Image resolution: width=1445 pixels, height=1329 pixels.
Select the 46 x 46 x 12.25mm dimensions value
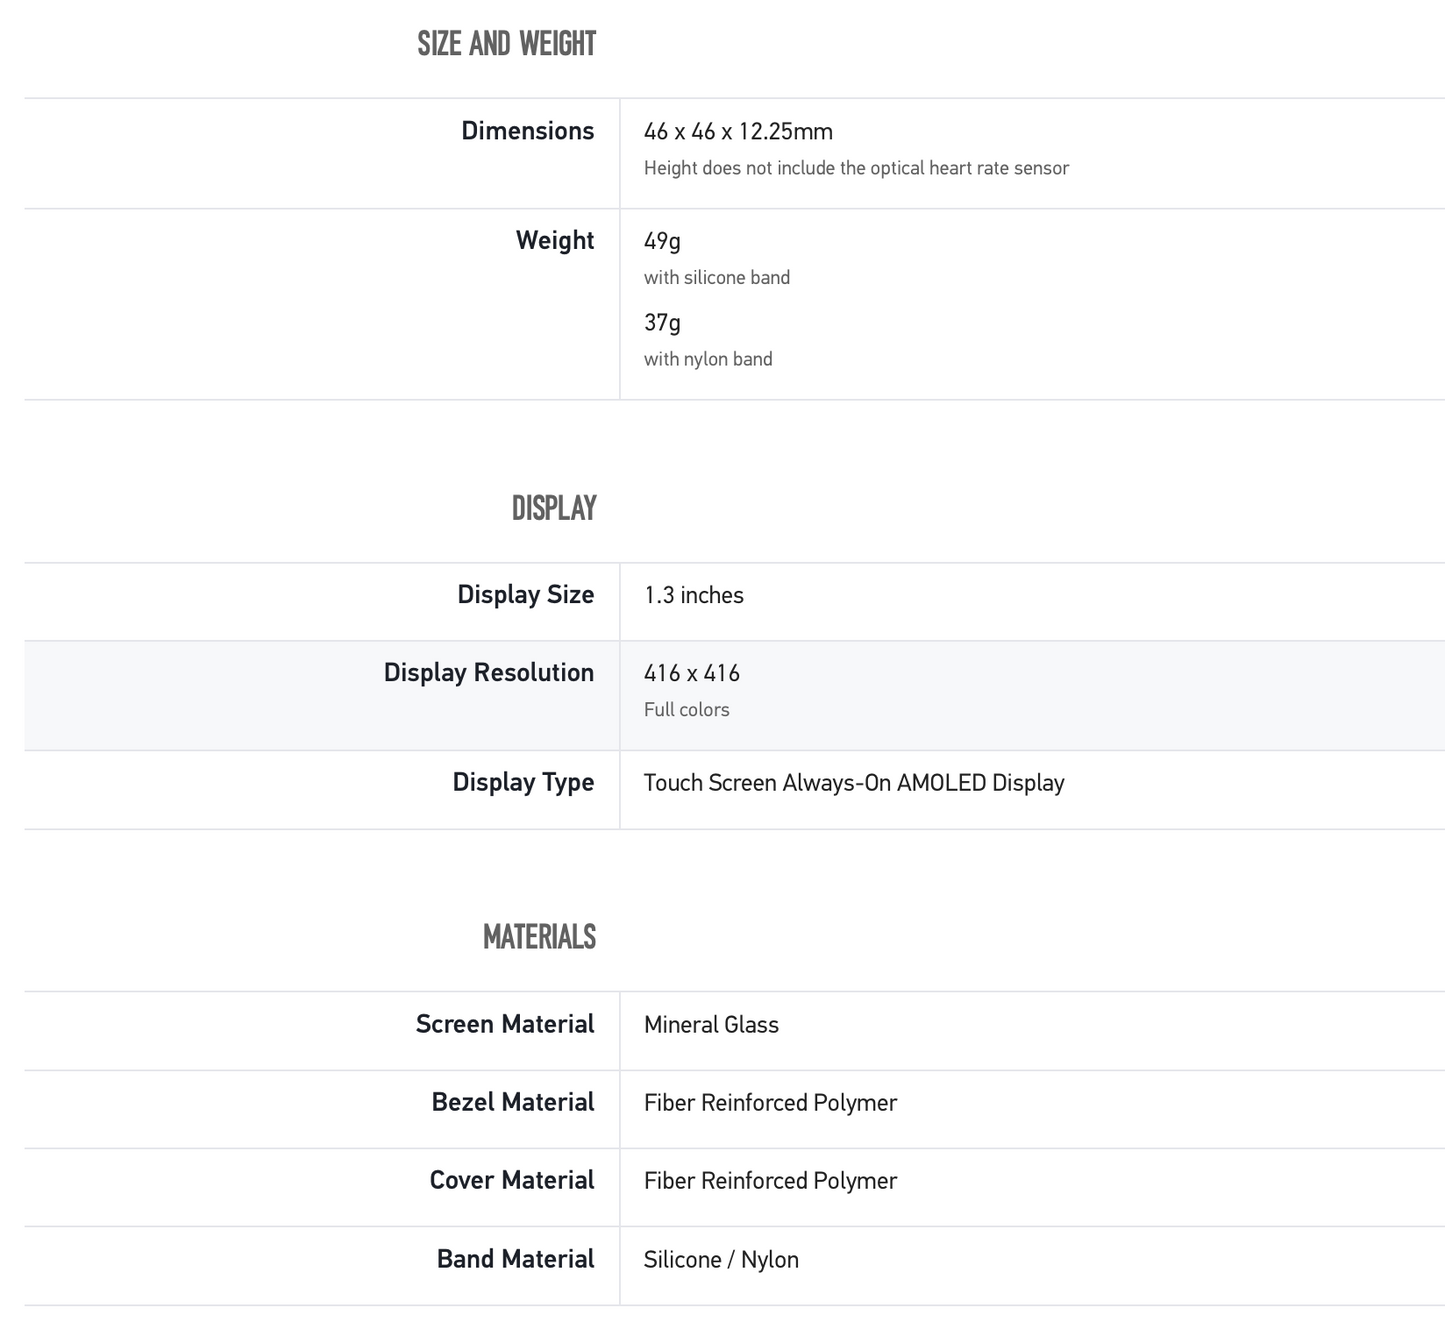click(x=738, y=132)
